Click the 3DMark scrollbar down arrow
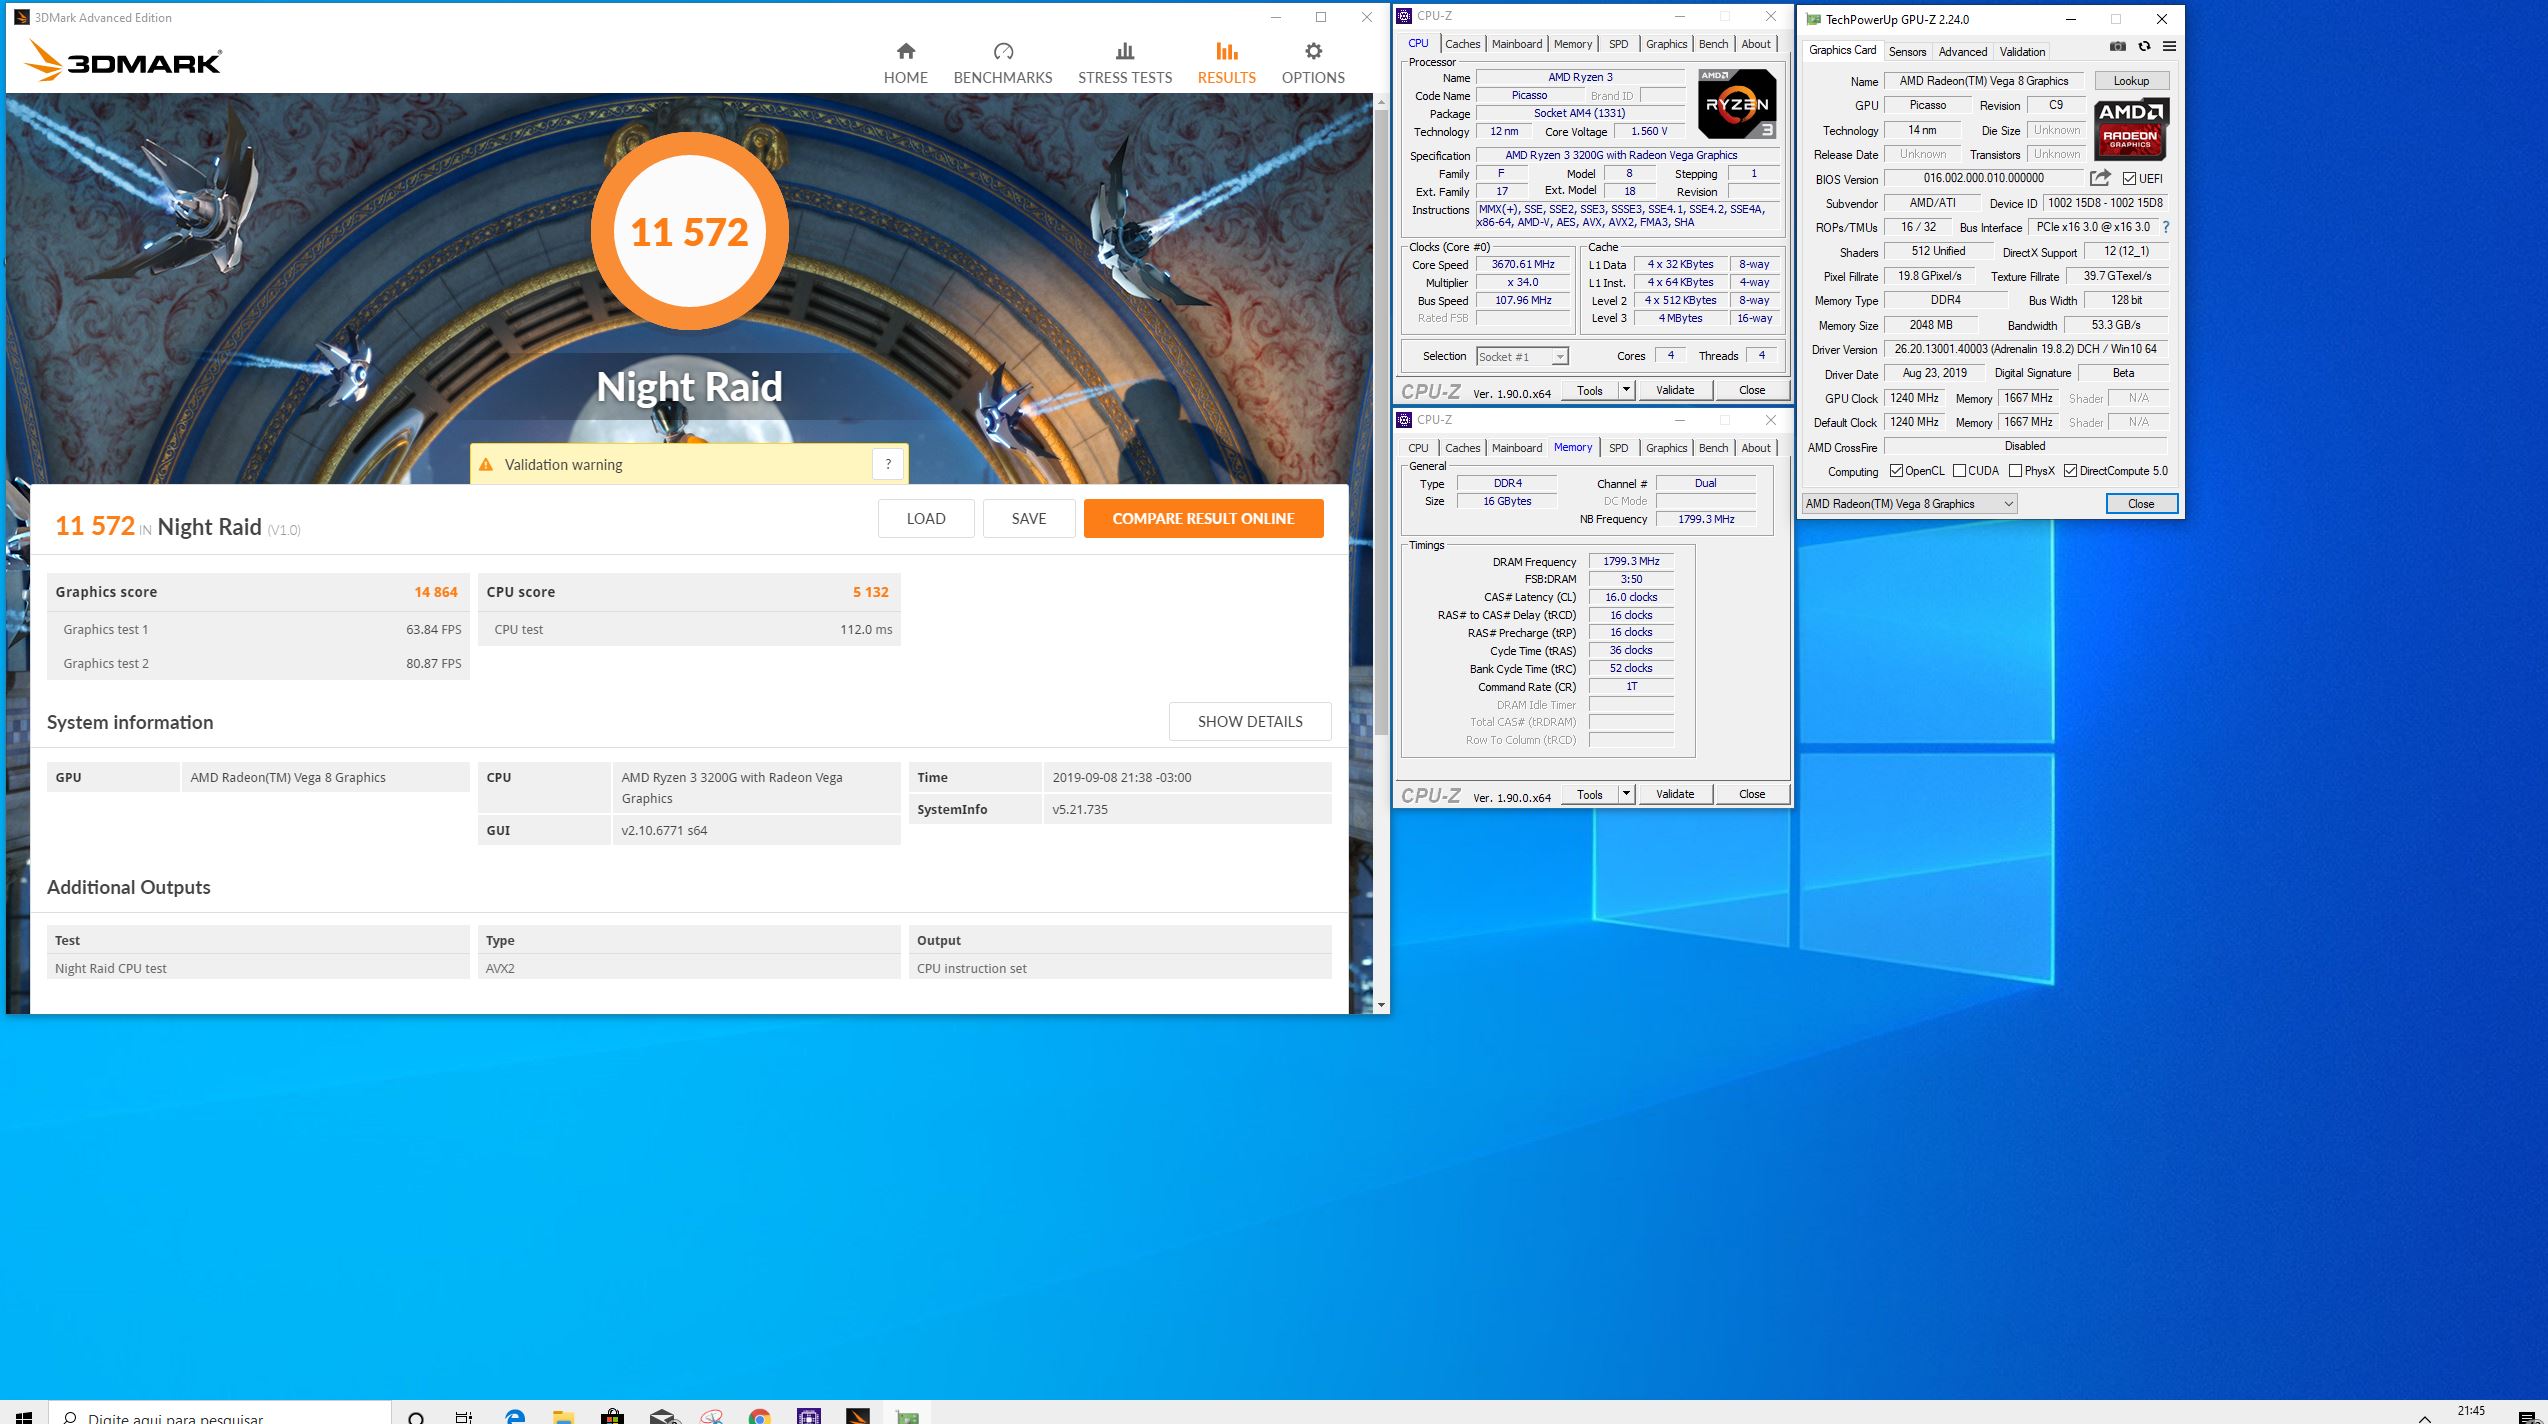Viewport: 2548px width, 1424px height. 1381,1005
